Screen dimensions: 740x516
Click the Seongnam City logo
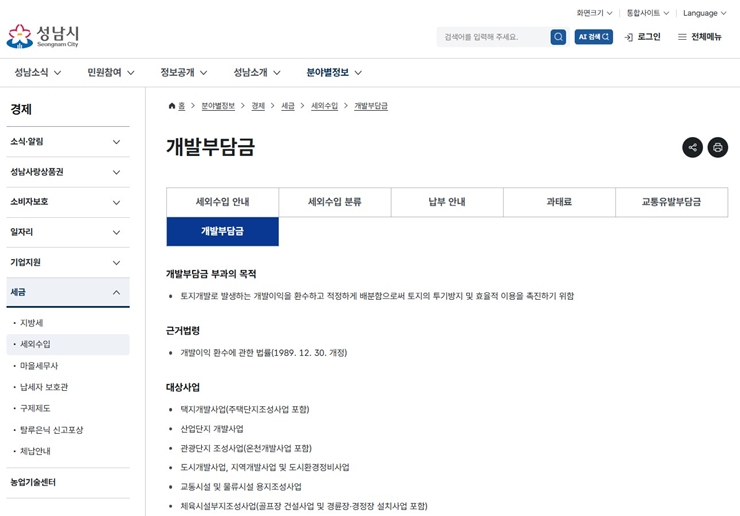42,36
